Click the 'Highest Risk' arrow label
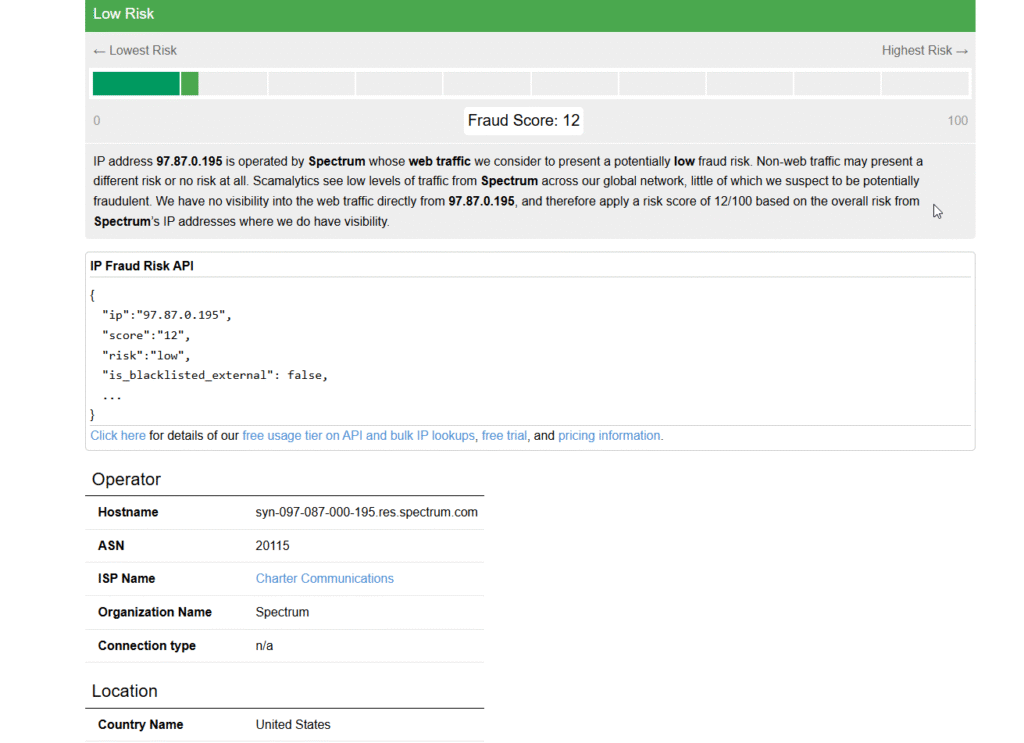1024x743 pixels. pyautogui.click(x=924, y=51)
